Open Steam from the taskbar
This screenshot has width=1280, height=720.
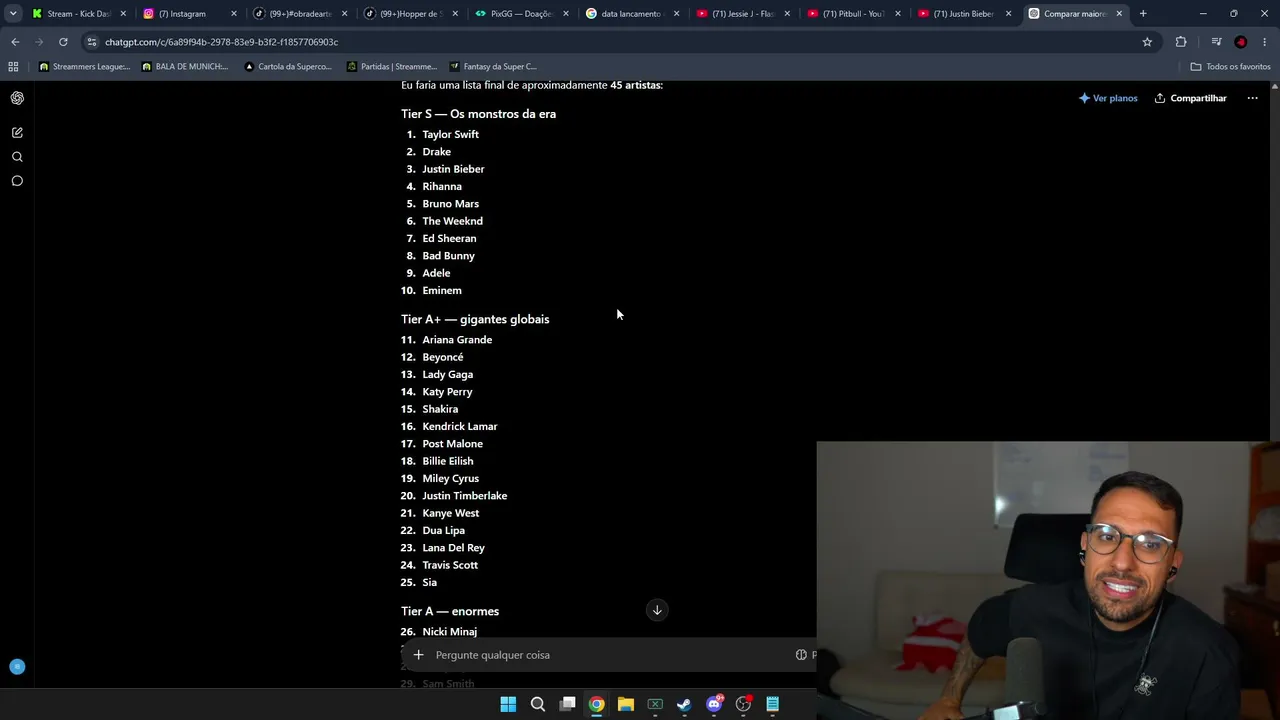684,704
